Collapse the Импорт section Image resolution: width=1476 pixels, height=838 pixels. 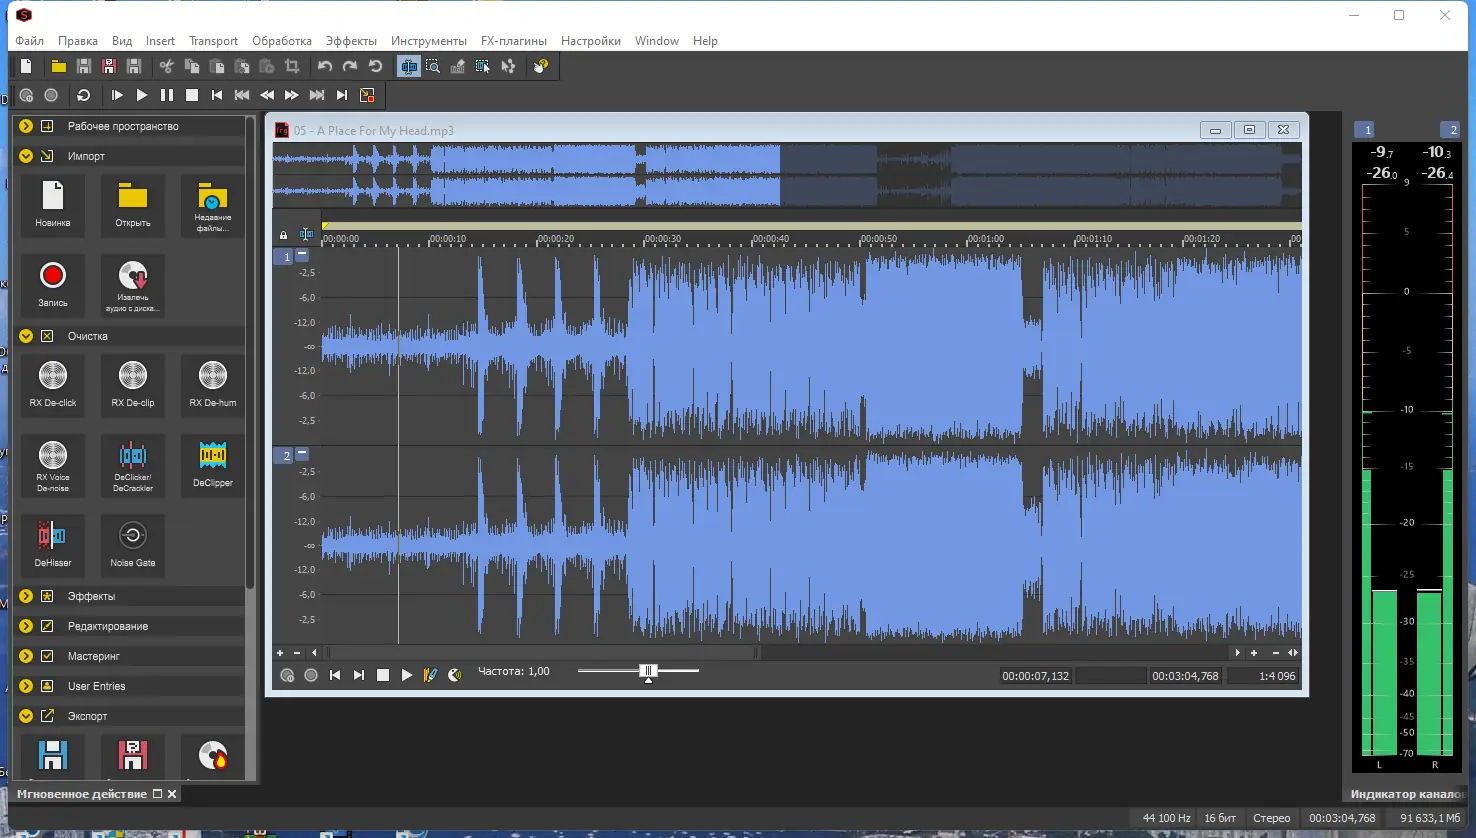click(26, 156)
